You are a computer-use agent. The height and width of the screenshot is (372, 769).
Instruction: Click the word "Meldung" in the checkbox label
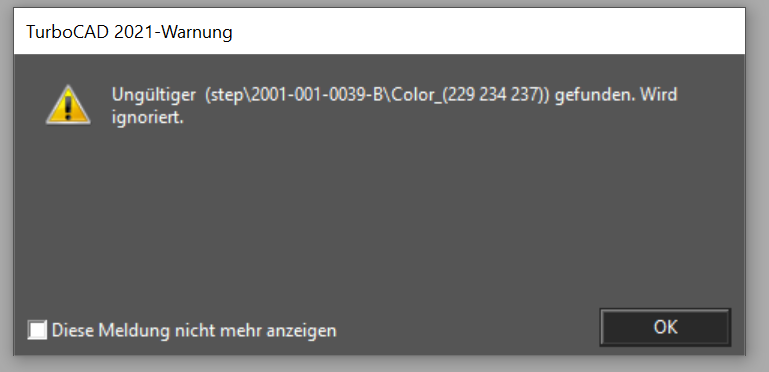[134, 331]
